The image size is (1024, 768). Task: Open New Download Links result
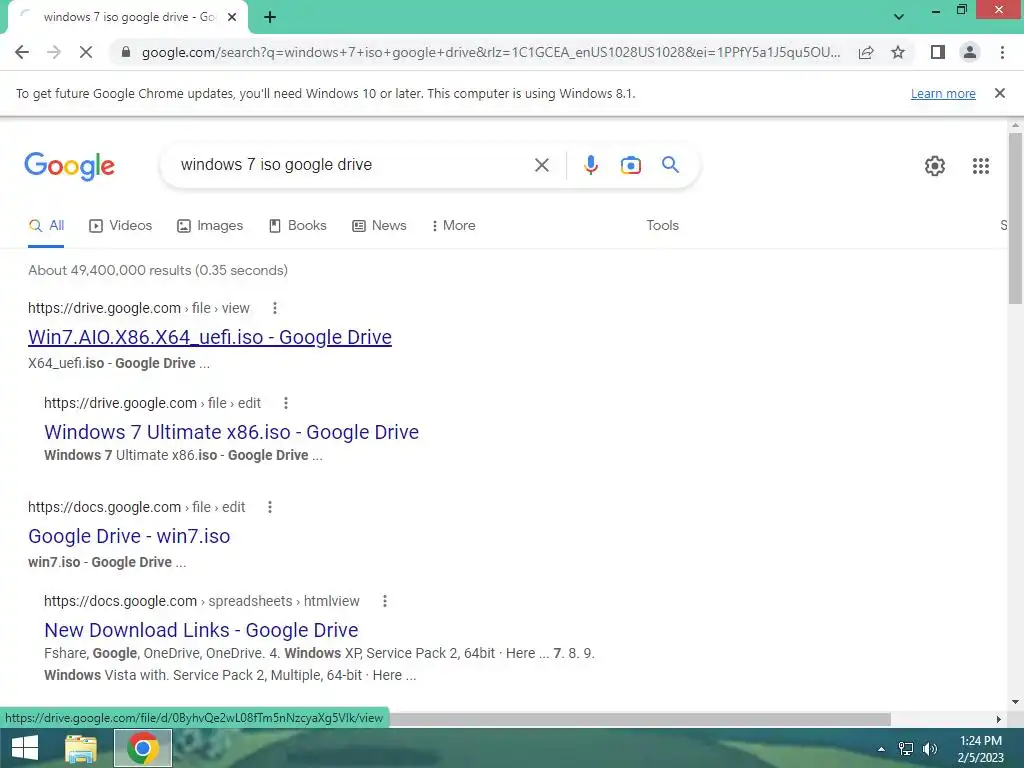201,630
